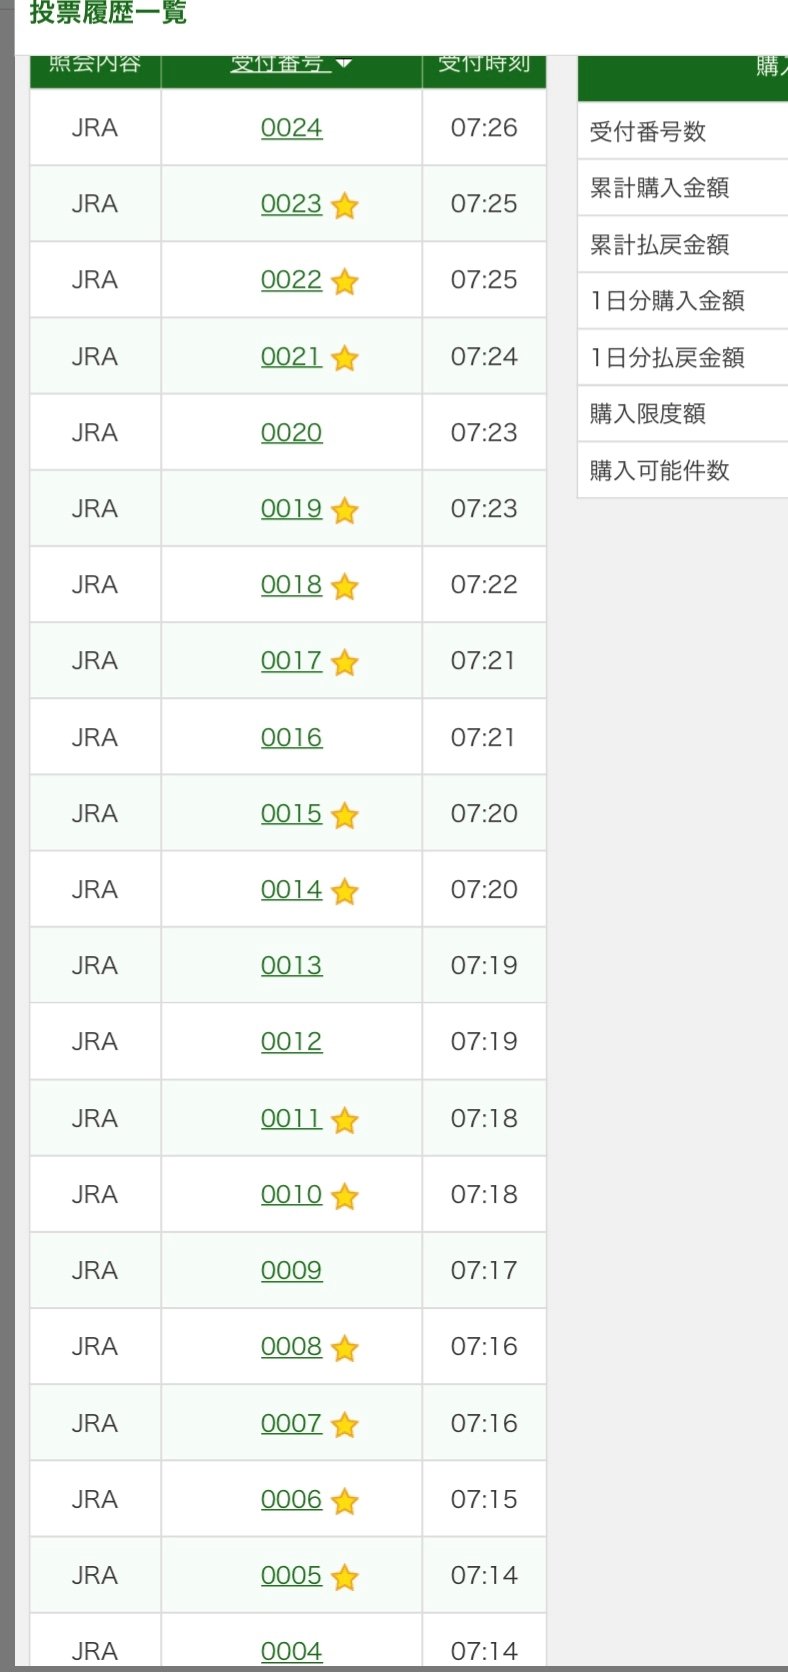Click the star icon beside receipt 0022
788x1672 pixels.
click(345, 282)
